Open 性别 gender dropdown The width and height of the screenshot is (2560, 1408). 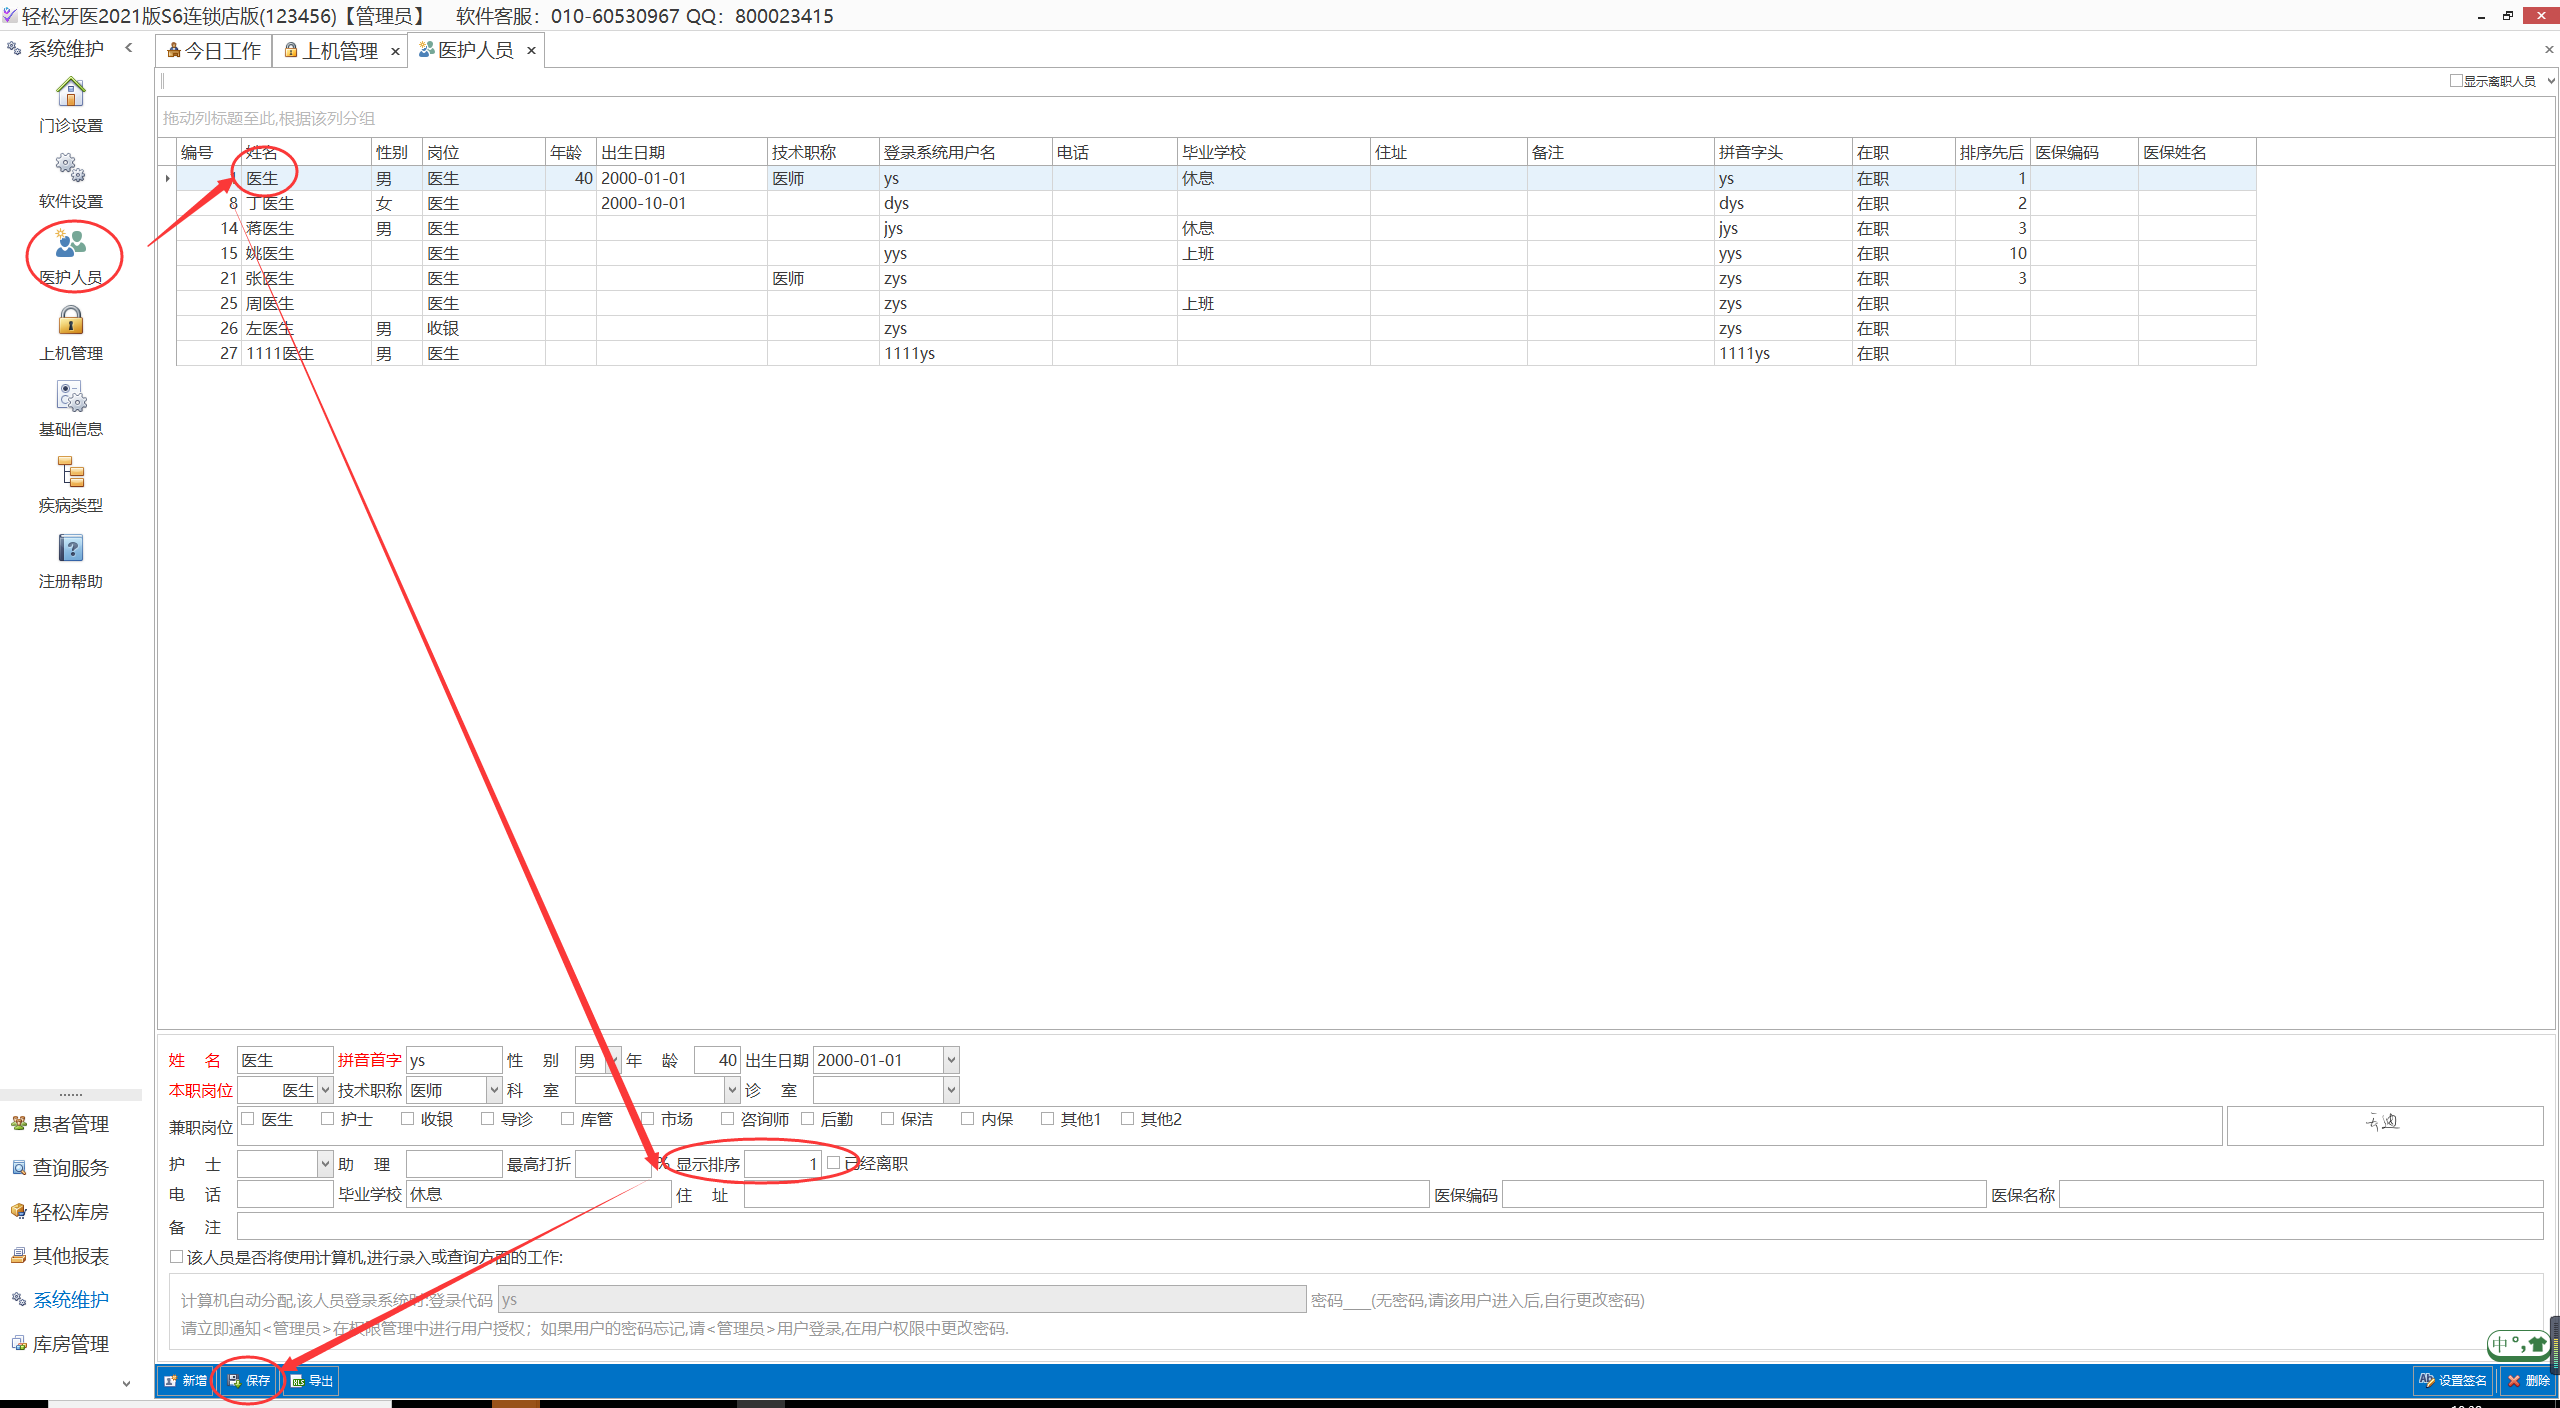click(x=613, y=1060)
